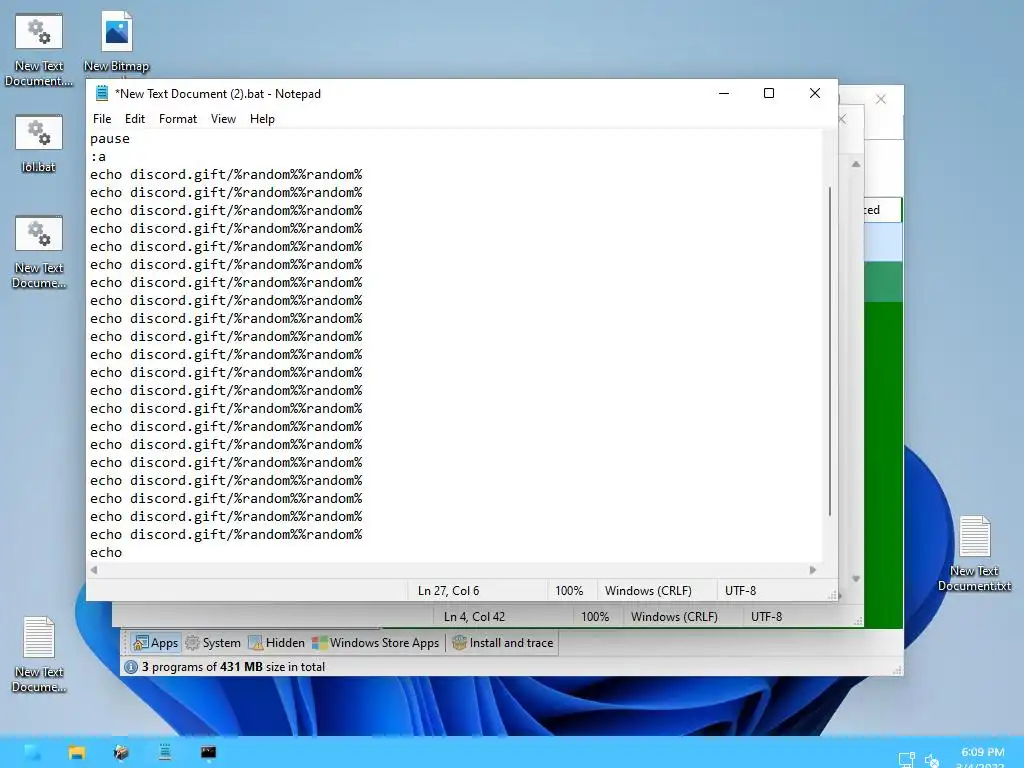Viewport: 1024px width, 768px height.
Task: Open the Help menu in Notepad
Action: [x=262, y=119]
